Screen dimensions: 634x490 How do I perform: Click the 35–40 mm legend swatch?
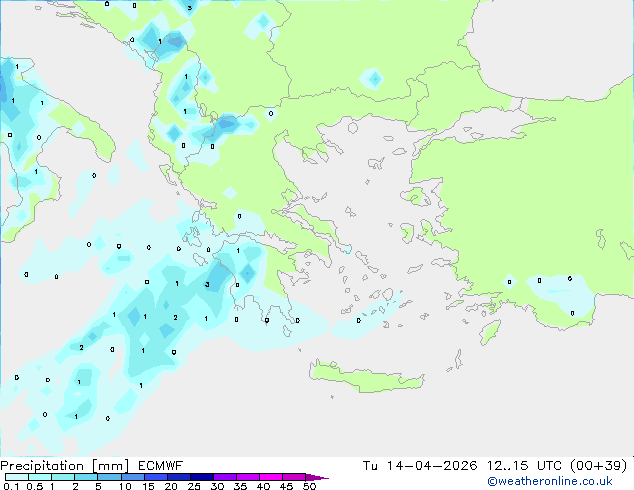point(247,477)
